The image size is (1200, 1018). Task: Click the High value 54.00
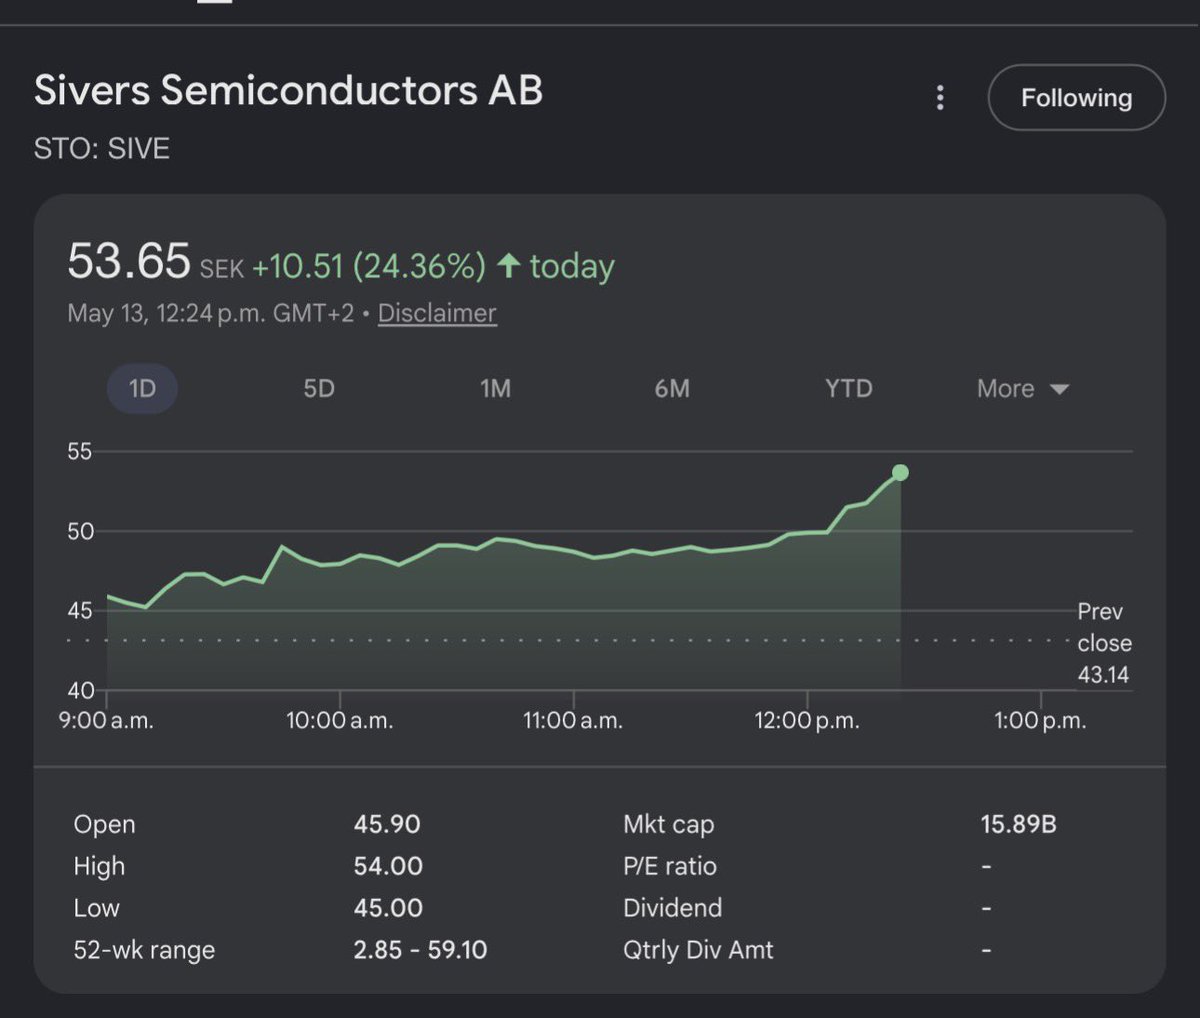click(388, 866)
